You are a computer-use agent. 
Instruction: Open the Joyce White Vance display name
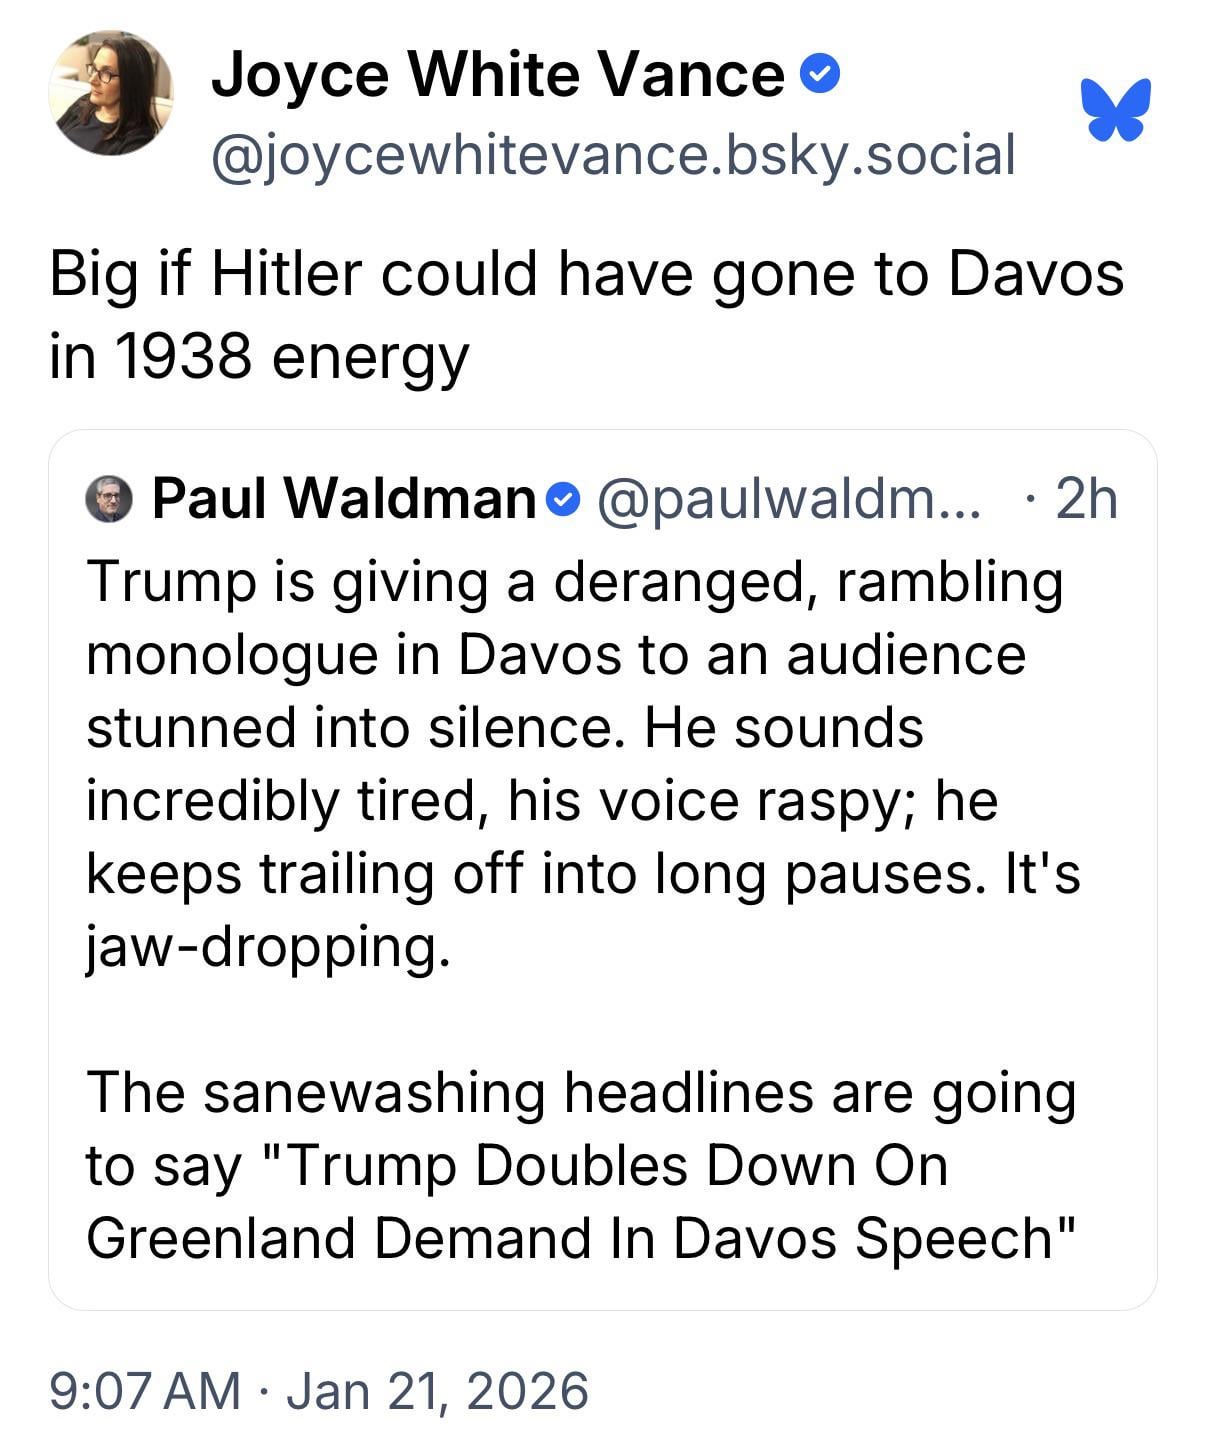[497, 76]
